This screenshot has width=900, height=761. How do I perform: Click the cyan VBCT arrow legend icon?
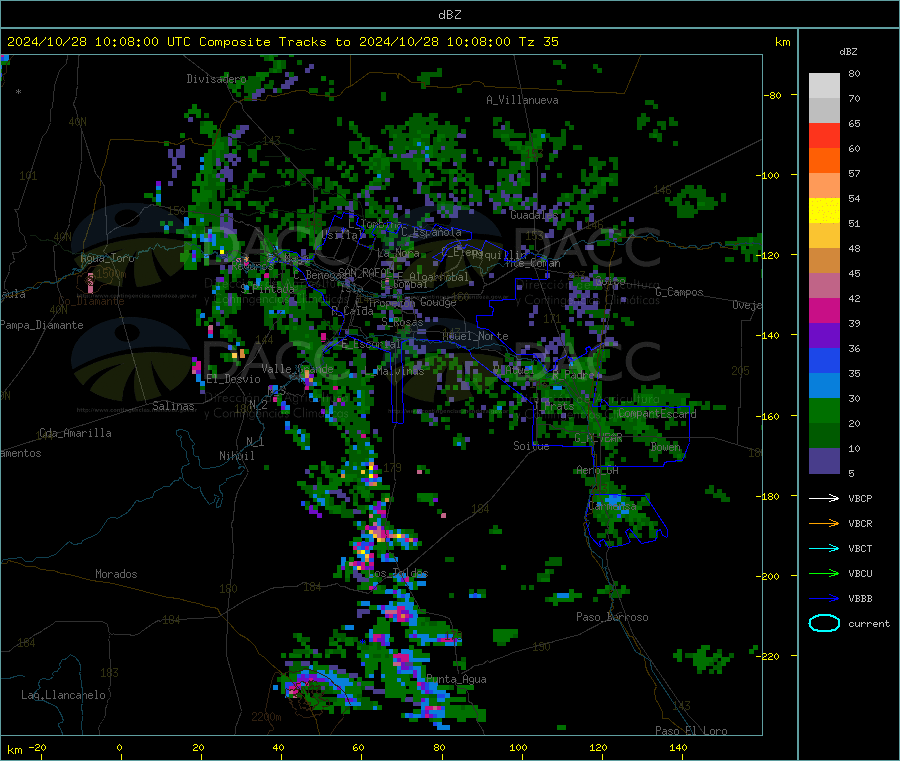(824, 549)
